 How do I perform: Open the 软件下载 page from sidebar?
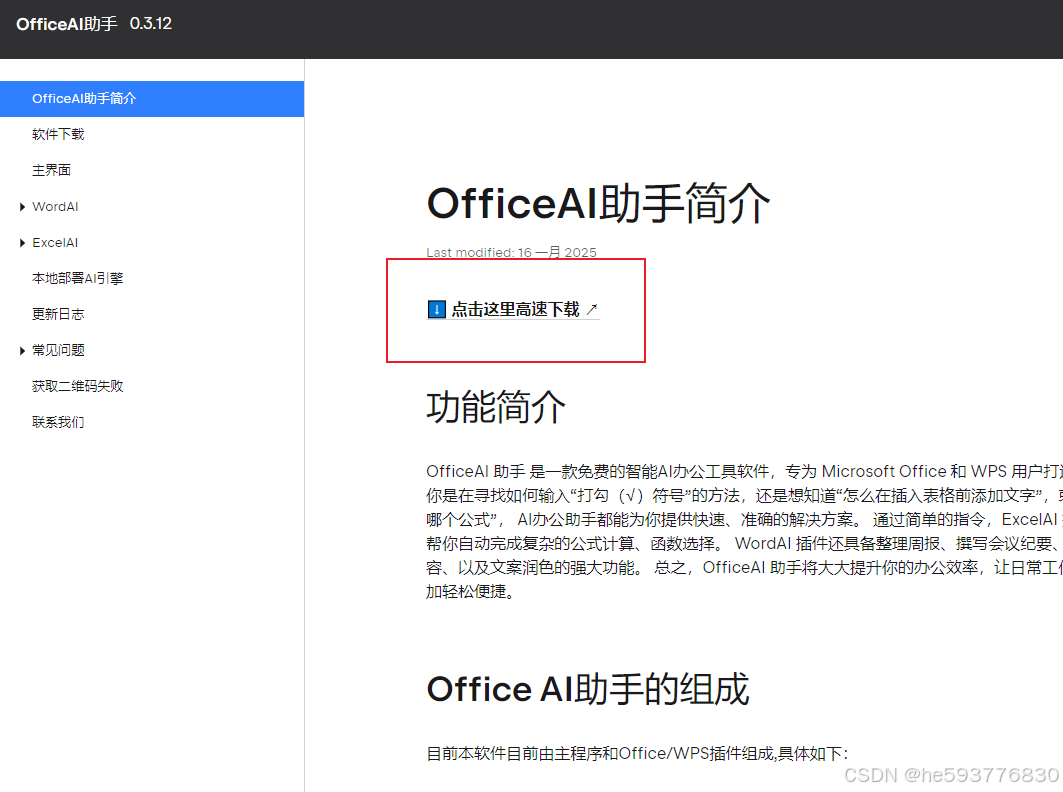[58, 134]
